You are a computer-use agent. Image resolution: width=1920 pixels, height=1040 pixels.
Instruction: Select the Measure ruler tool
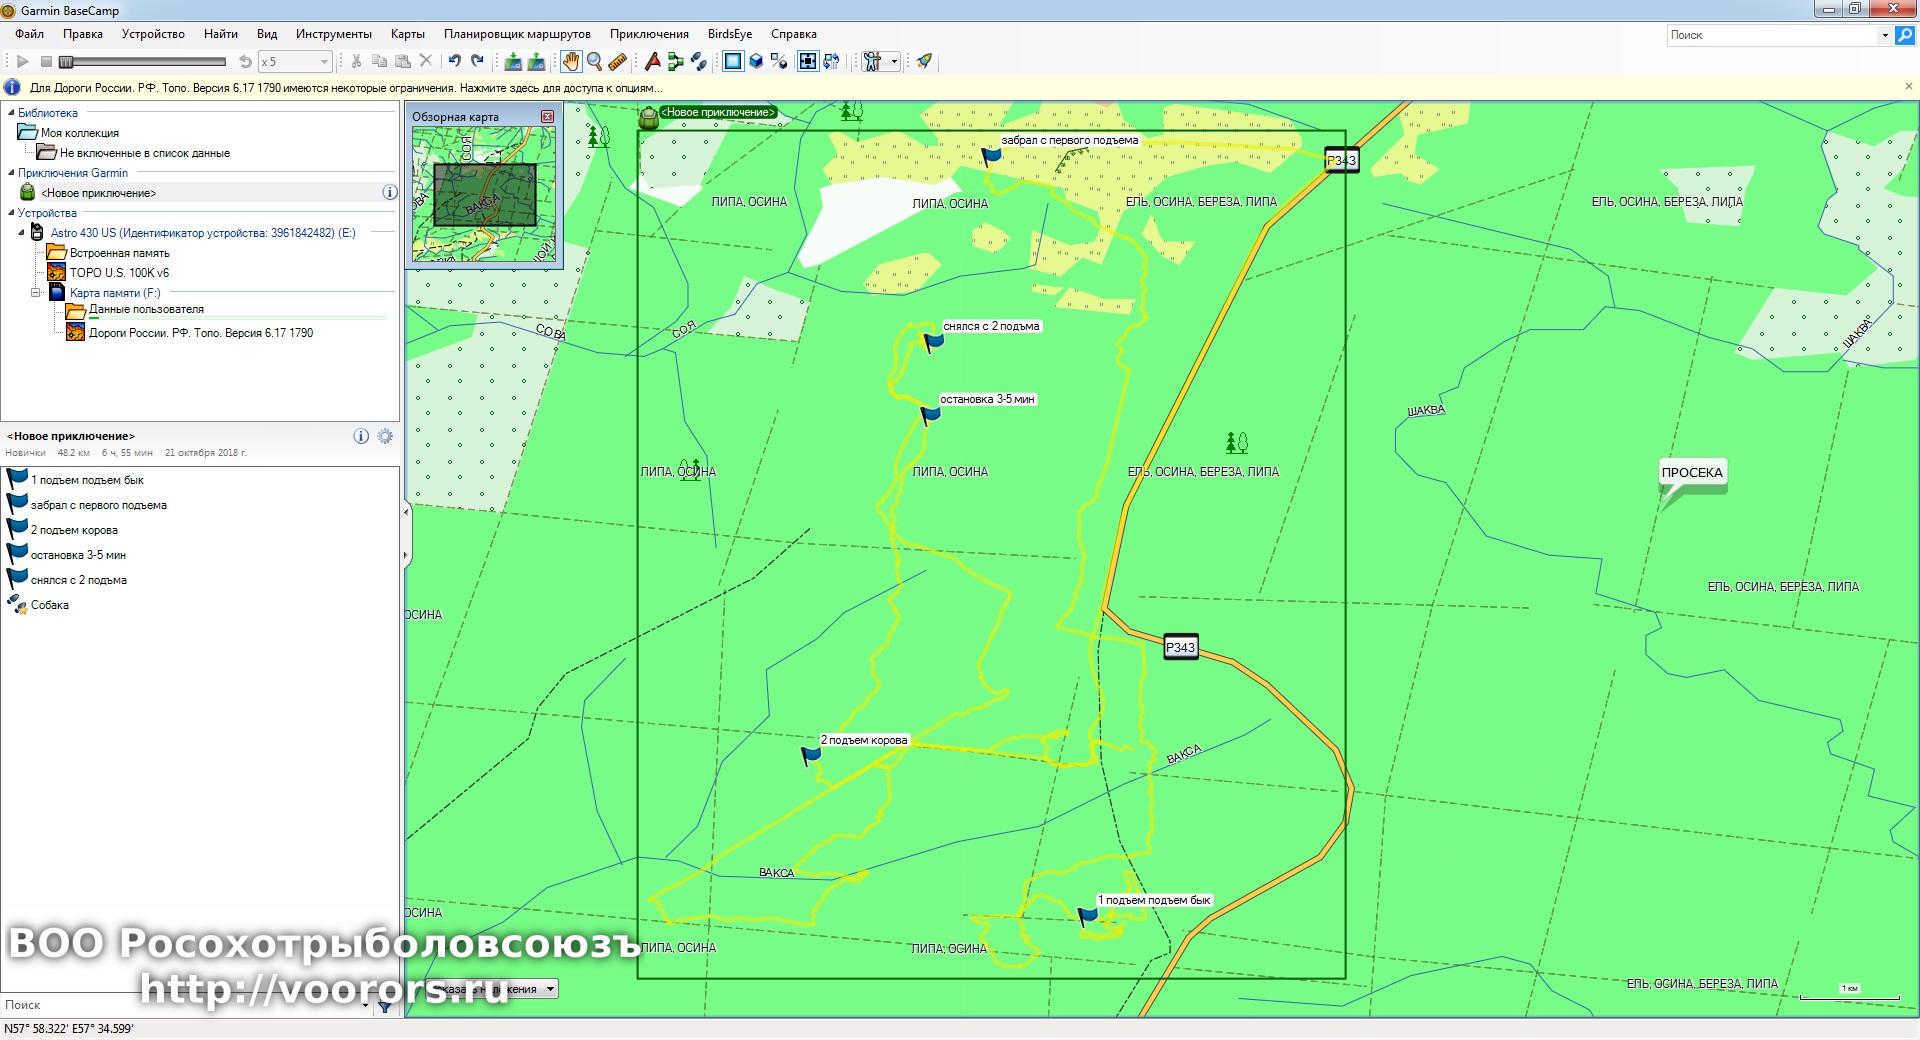coord(618,62)
